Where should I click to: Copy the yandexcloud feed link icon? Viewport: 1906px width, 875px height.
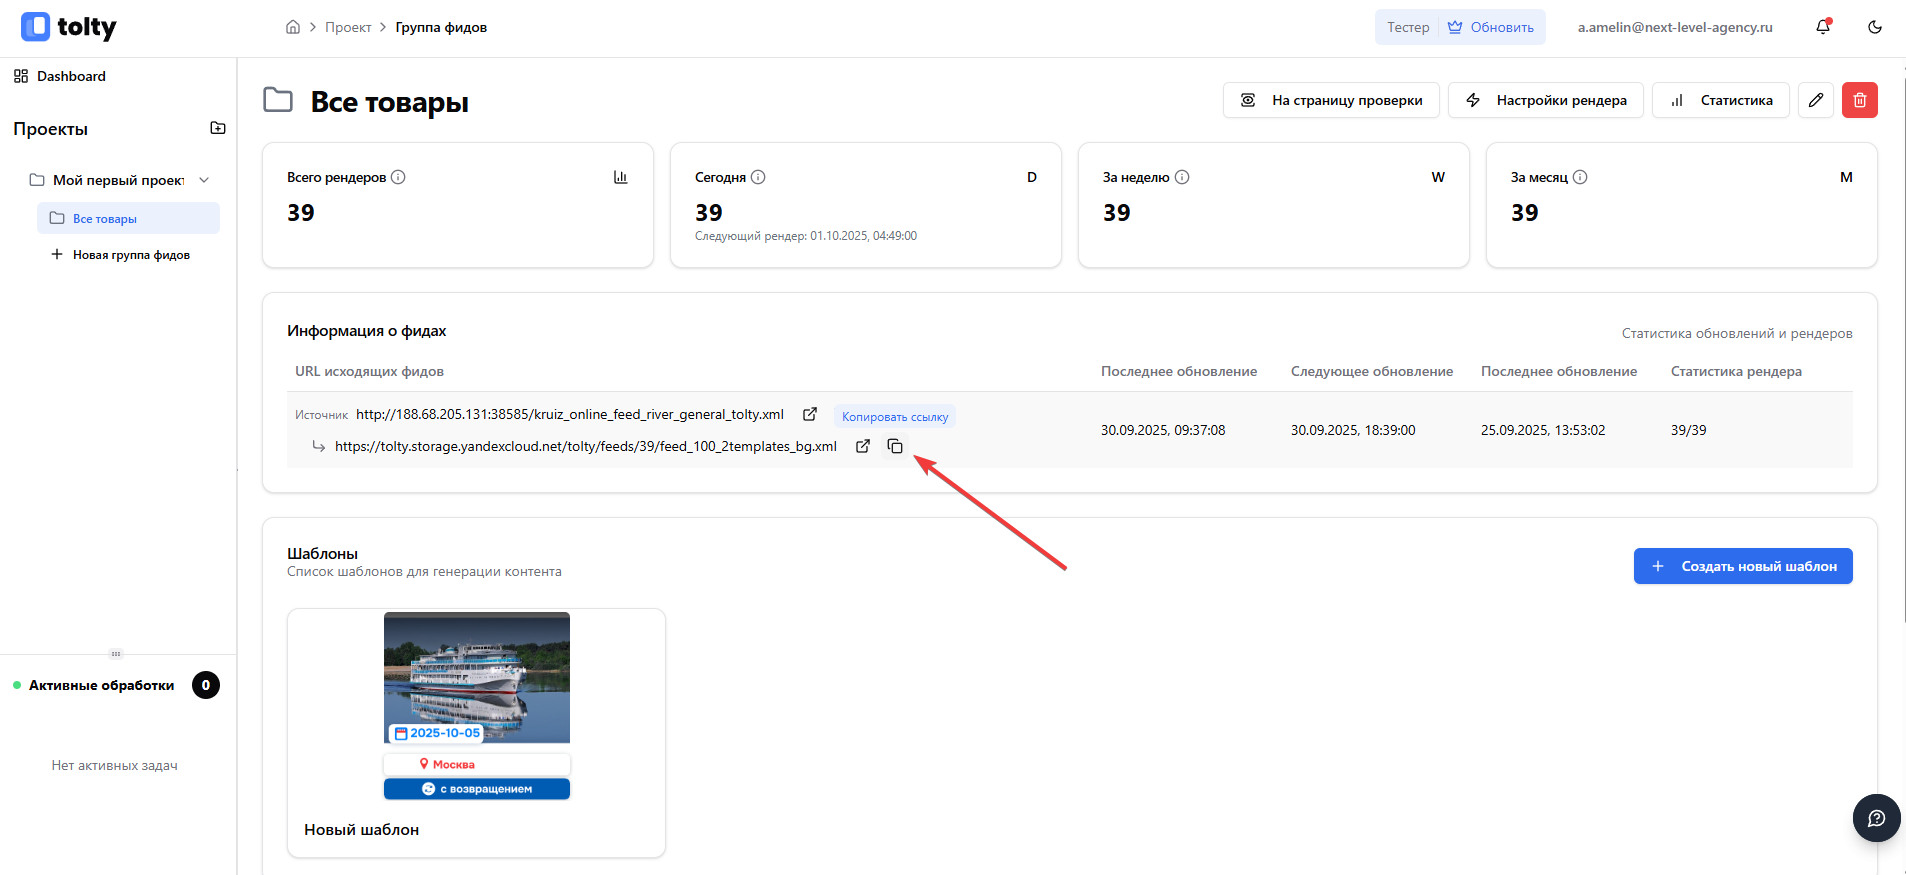(x=895, y=446)
